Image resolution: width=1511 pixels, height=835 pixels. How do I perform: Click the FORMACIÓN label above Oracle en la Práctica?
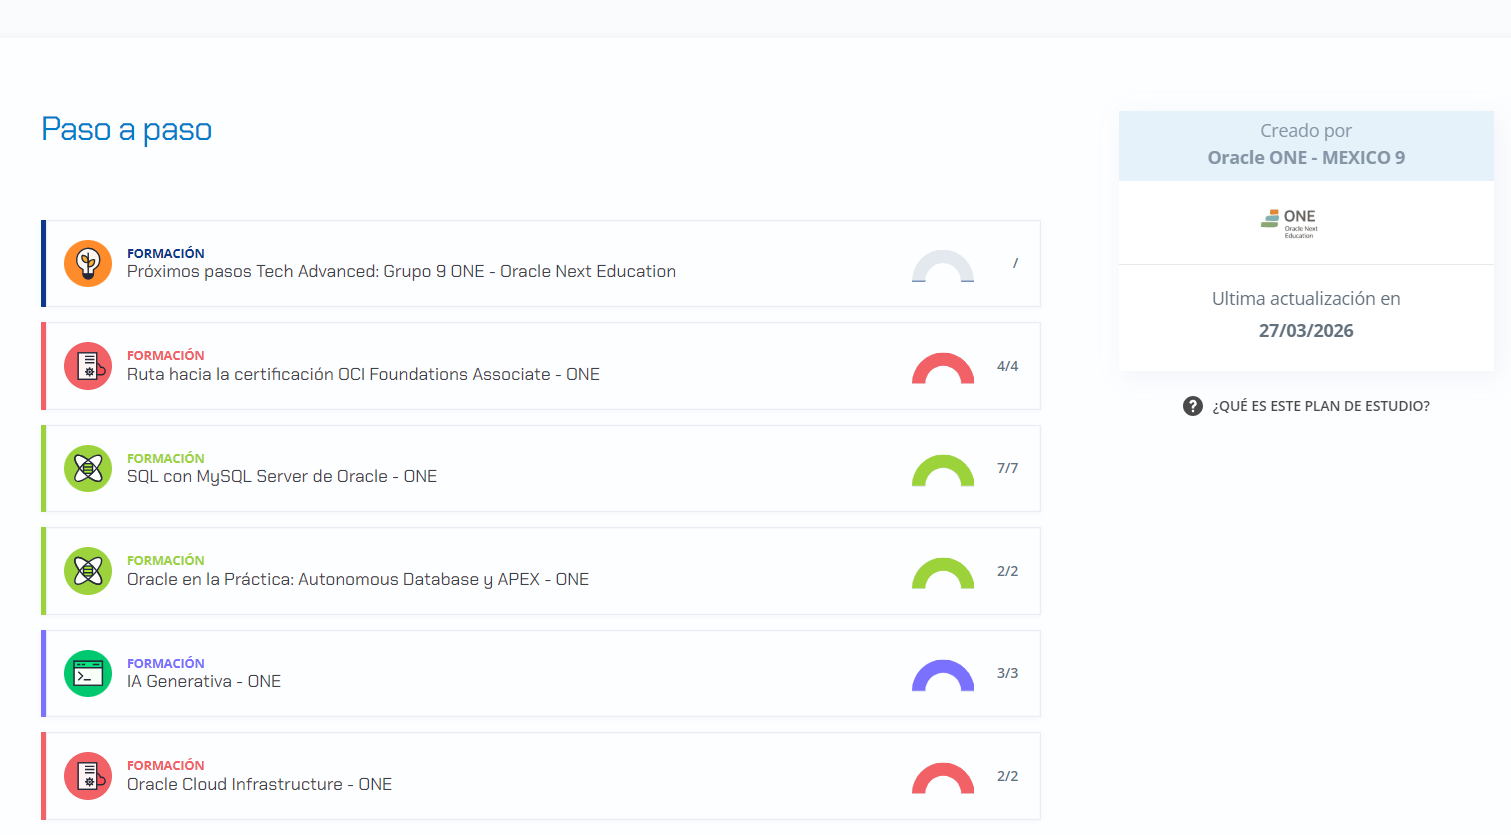[x=166, y=561]
